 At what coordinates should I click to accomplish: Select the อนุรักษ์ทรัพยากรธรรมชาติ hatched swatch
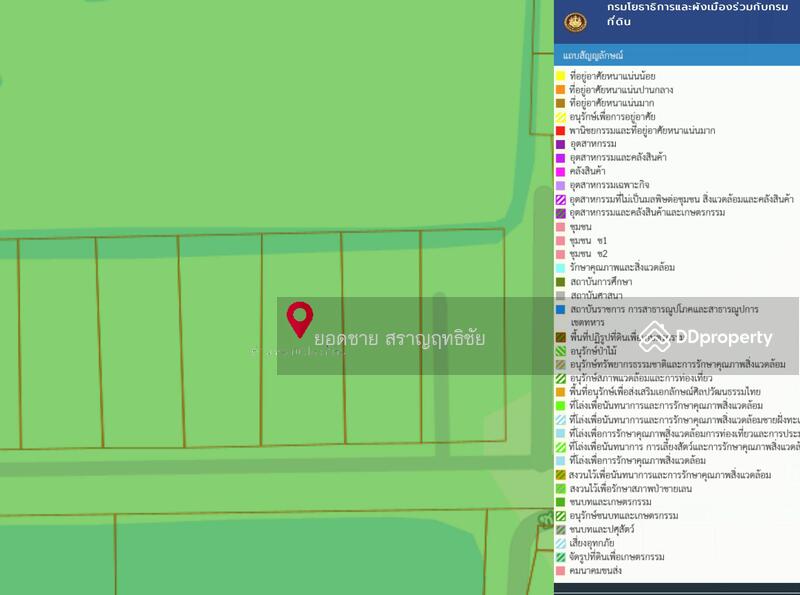560,364
